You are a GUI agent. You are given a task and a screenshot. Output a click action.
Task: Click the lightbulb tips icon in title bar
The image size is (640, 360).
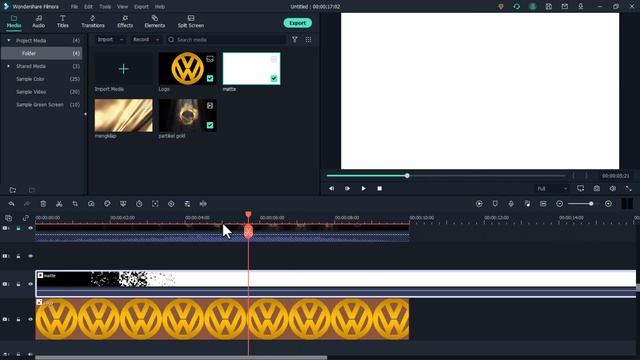(501, 7)
